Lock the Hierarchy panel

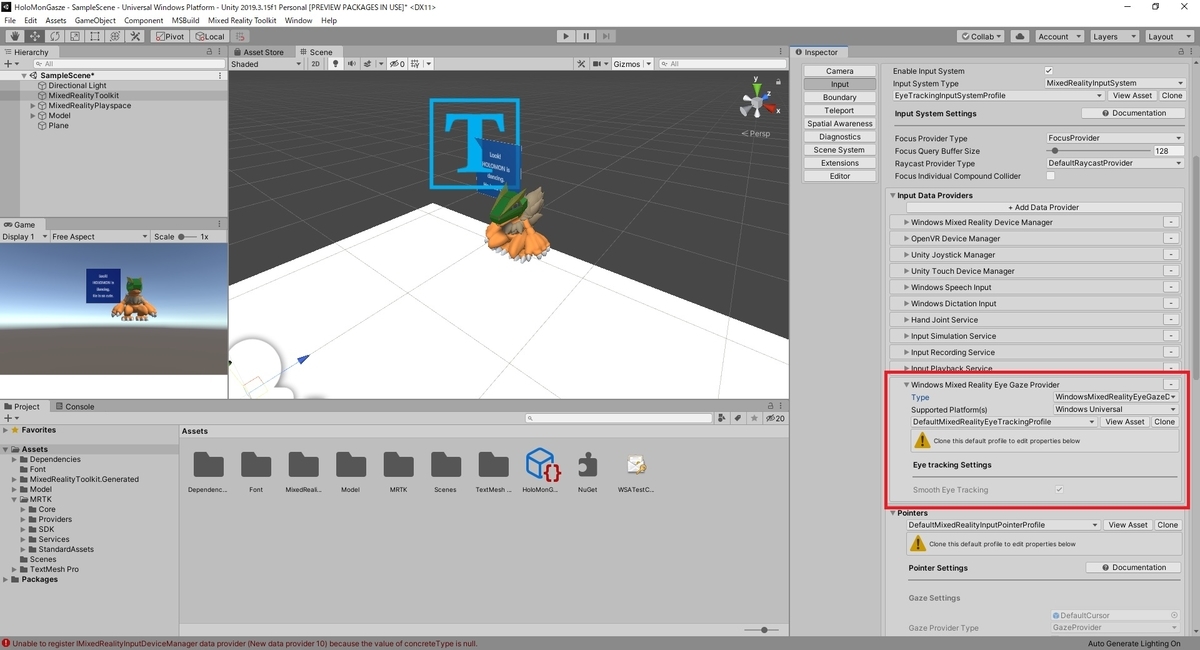(209, 52)
